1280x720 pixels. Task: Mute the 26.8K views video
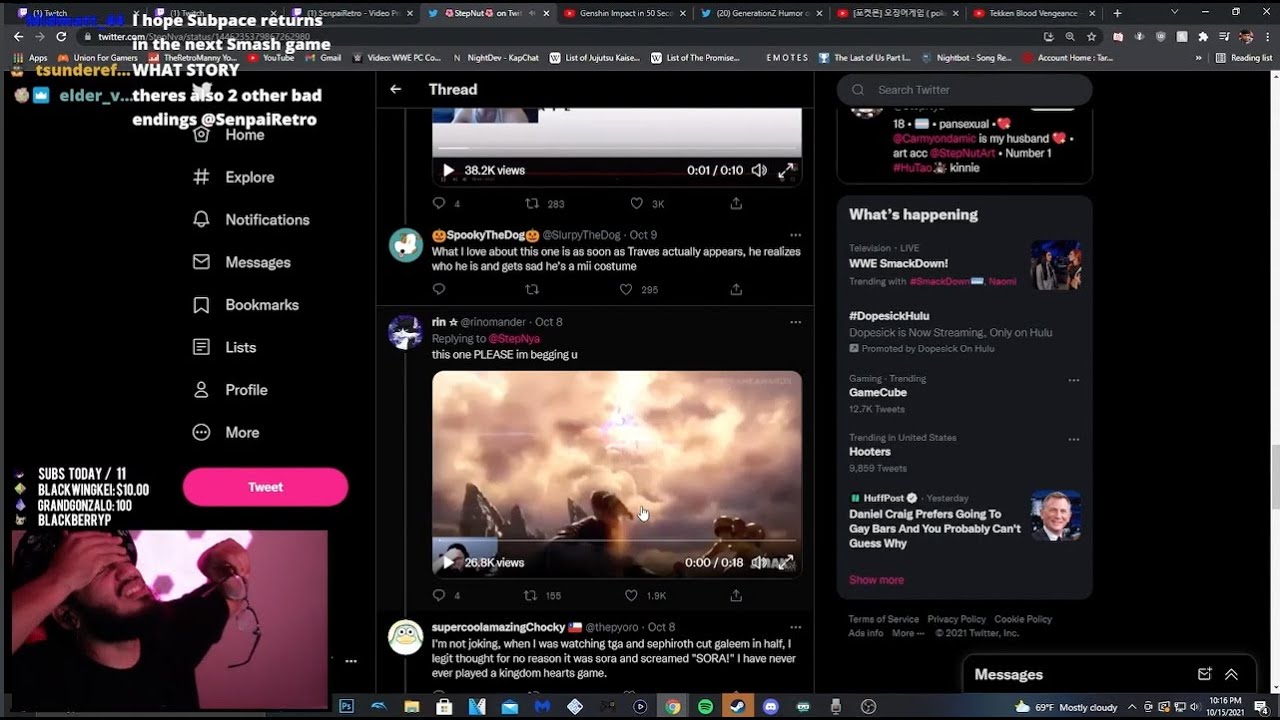coord(760,562)
